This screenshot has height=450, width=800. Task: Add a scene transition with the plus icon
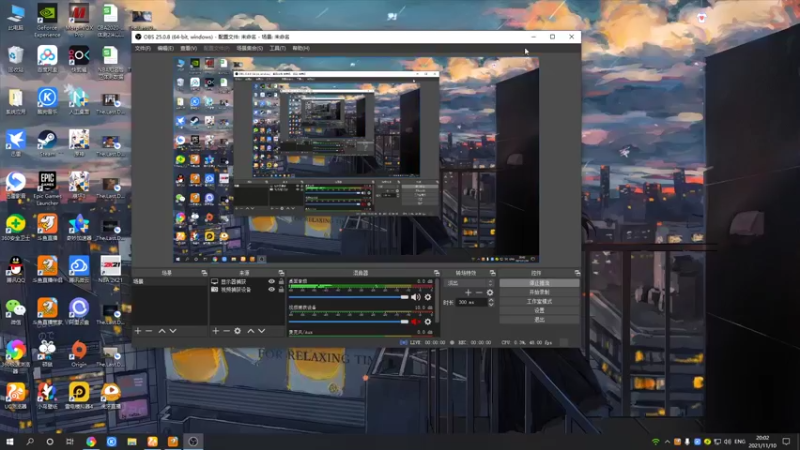[x=468, y=293]
